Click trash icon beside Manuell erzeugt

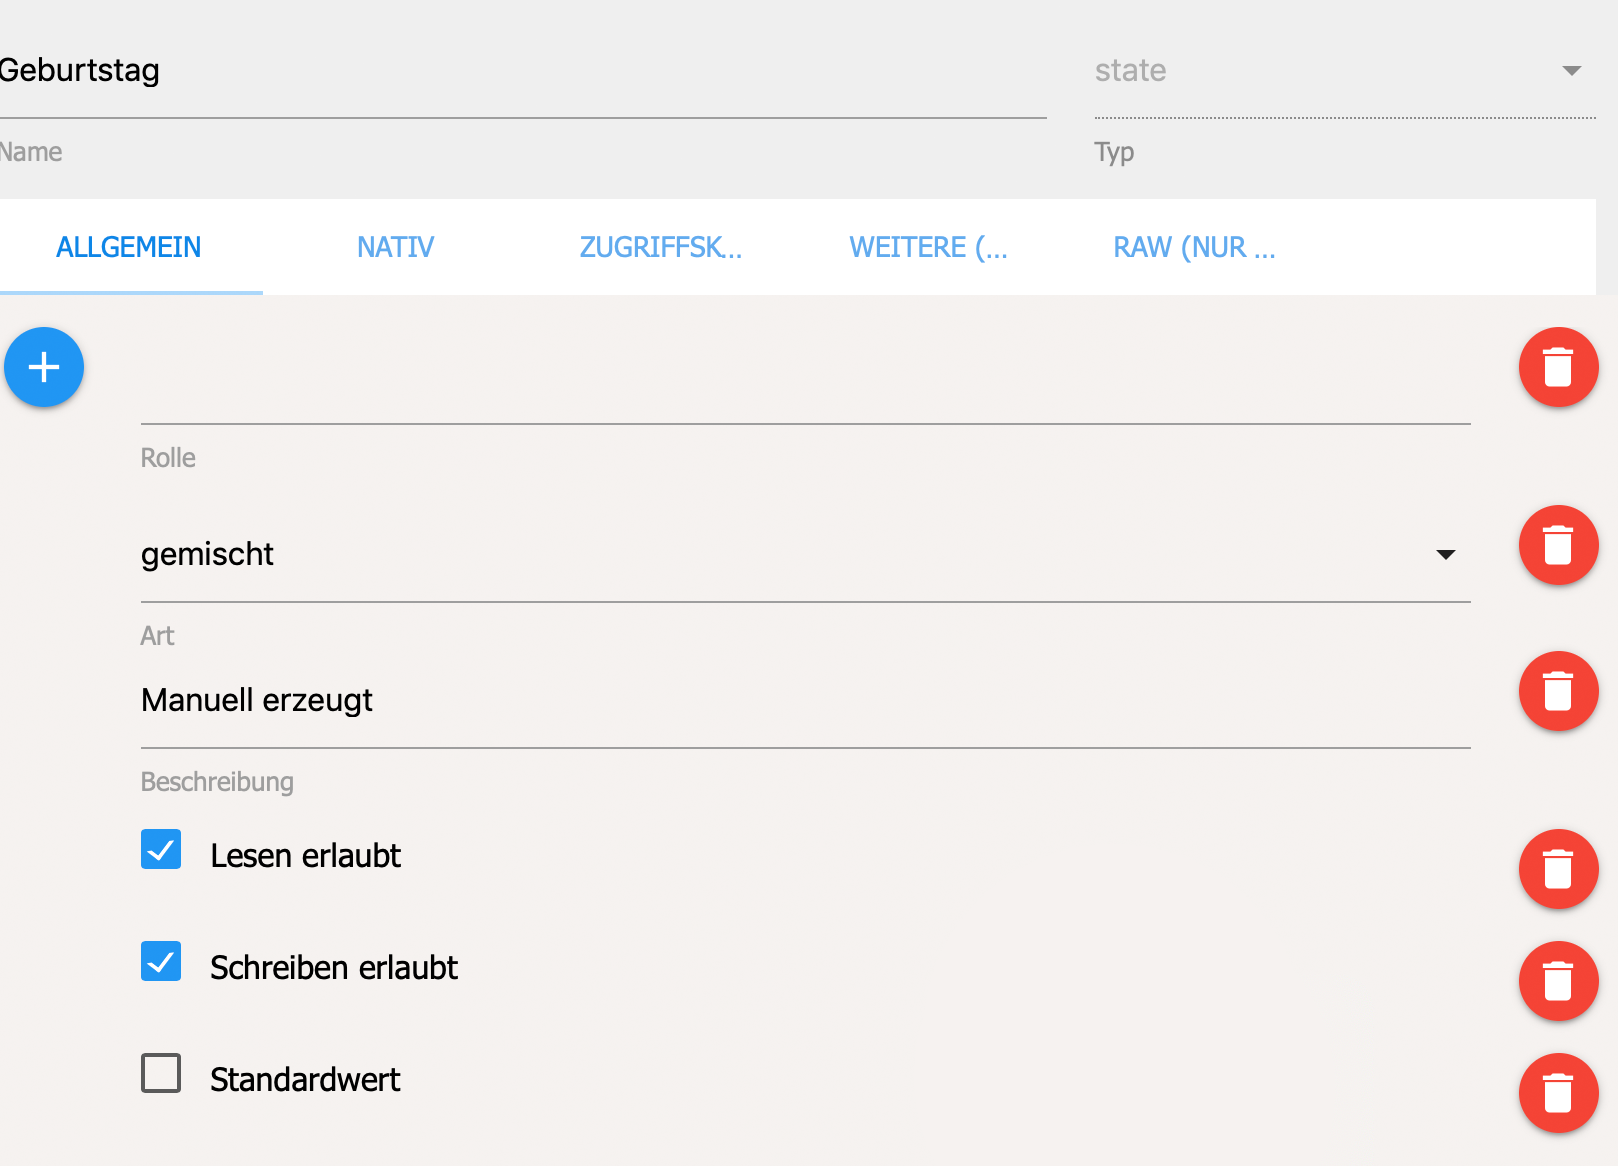[x=1558, y=691]
